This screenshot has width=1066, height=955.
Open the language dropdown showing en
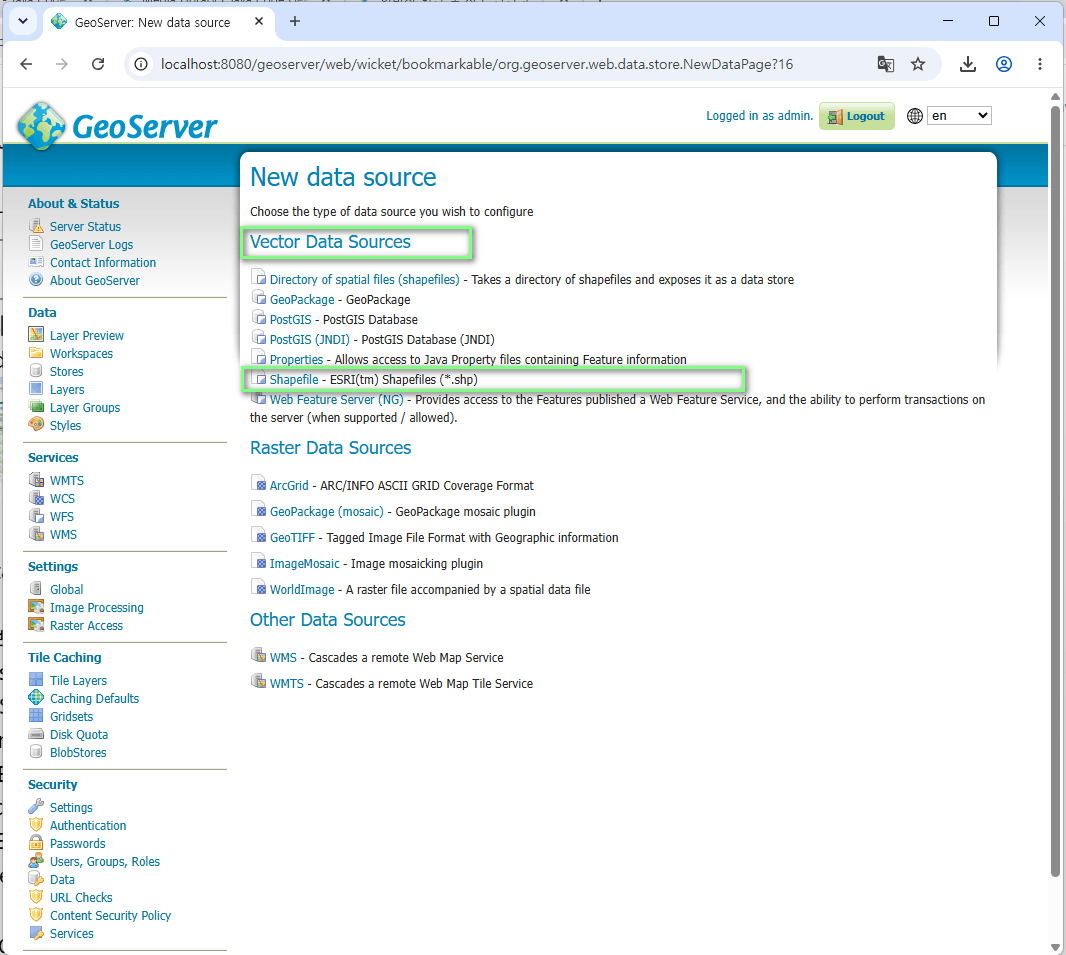(959, 116)
